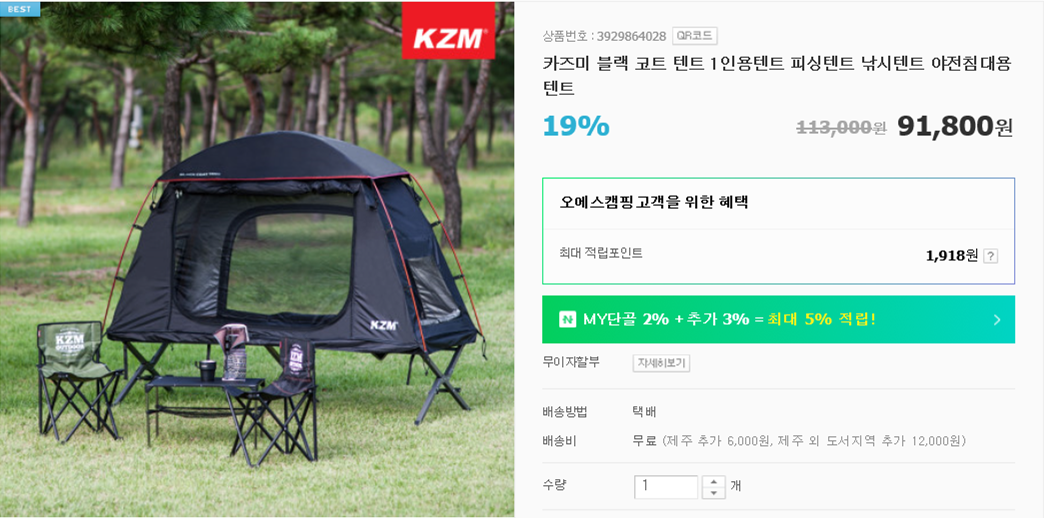Click the MY단골 최대 5% 적립 banner
Viewport: 1044px width, 518px height.
pos(778,320)
